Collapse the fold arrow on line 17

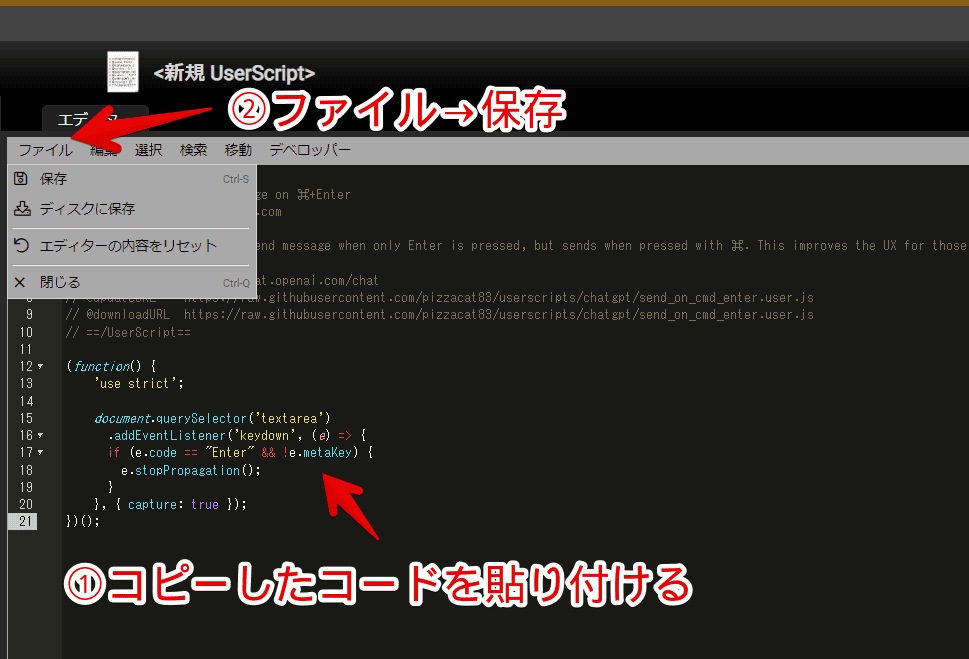(x=40, y=453)
